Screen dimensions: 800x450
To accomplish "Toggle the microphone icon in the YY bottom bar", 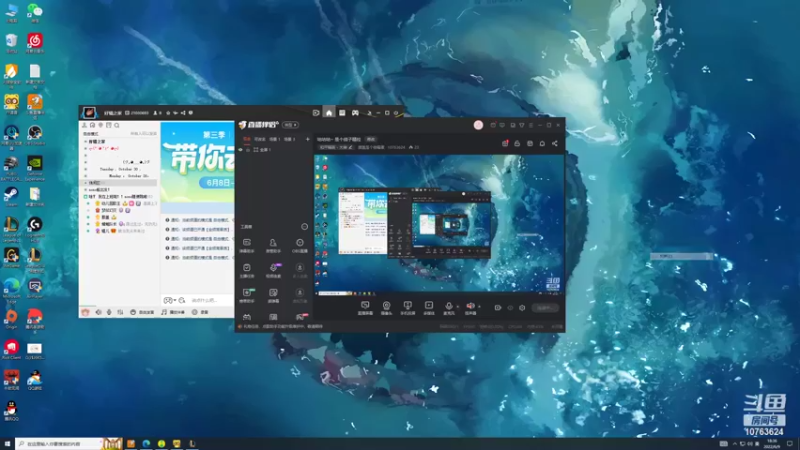I will [x=109, y=312].
